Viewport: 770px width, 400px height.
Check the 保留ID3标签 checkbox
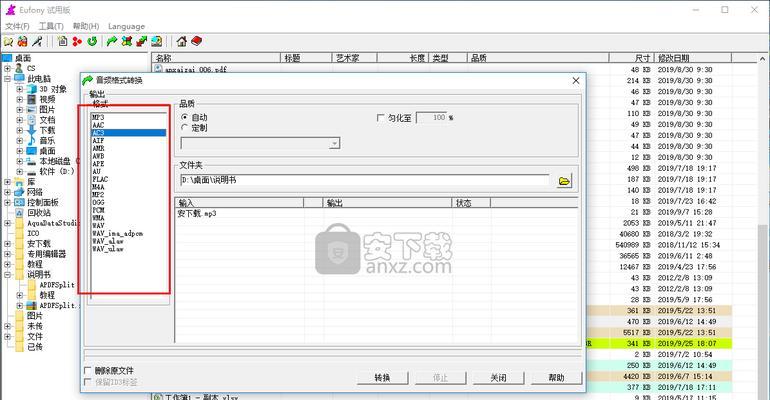(88, 382)
